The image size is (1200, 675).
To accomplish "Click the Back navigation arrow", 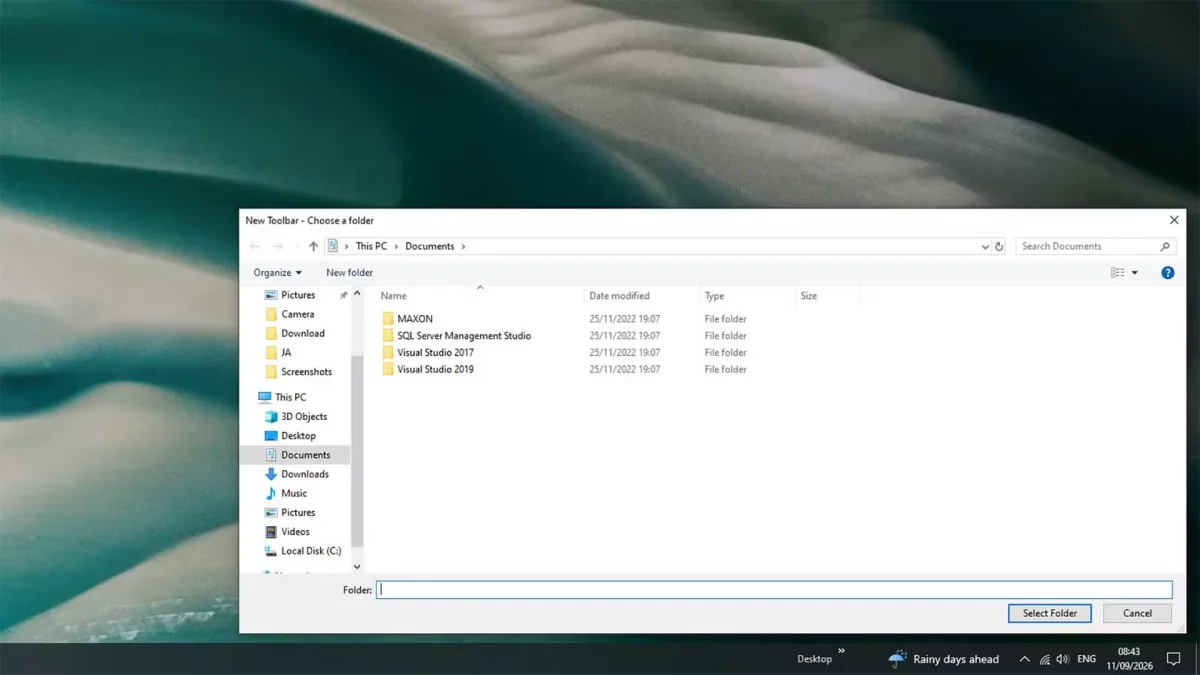I will pos(254,246).
